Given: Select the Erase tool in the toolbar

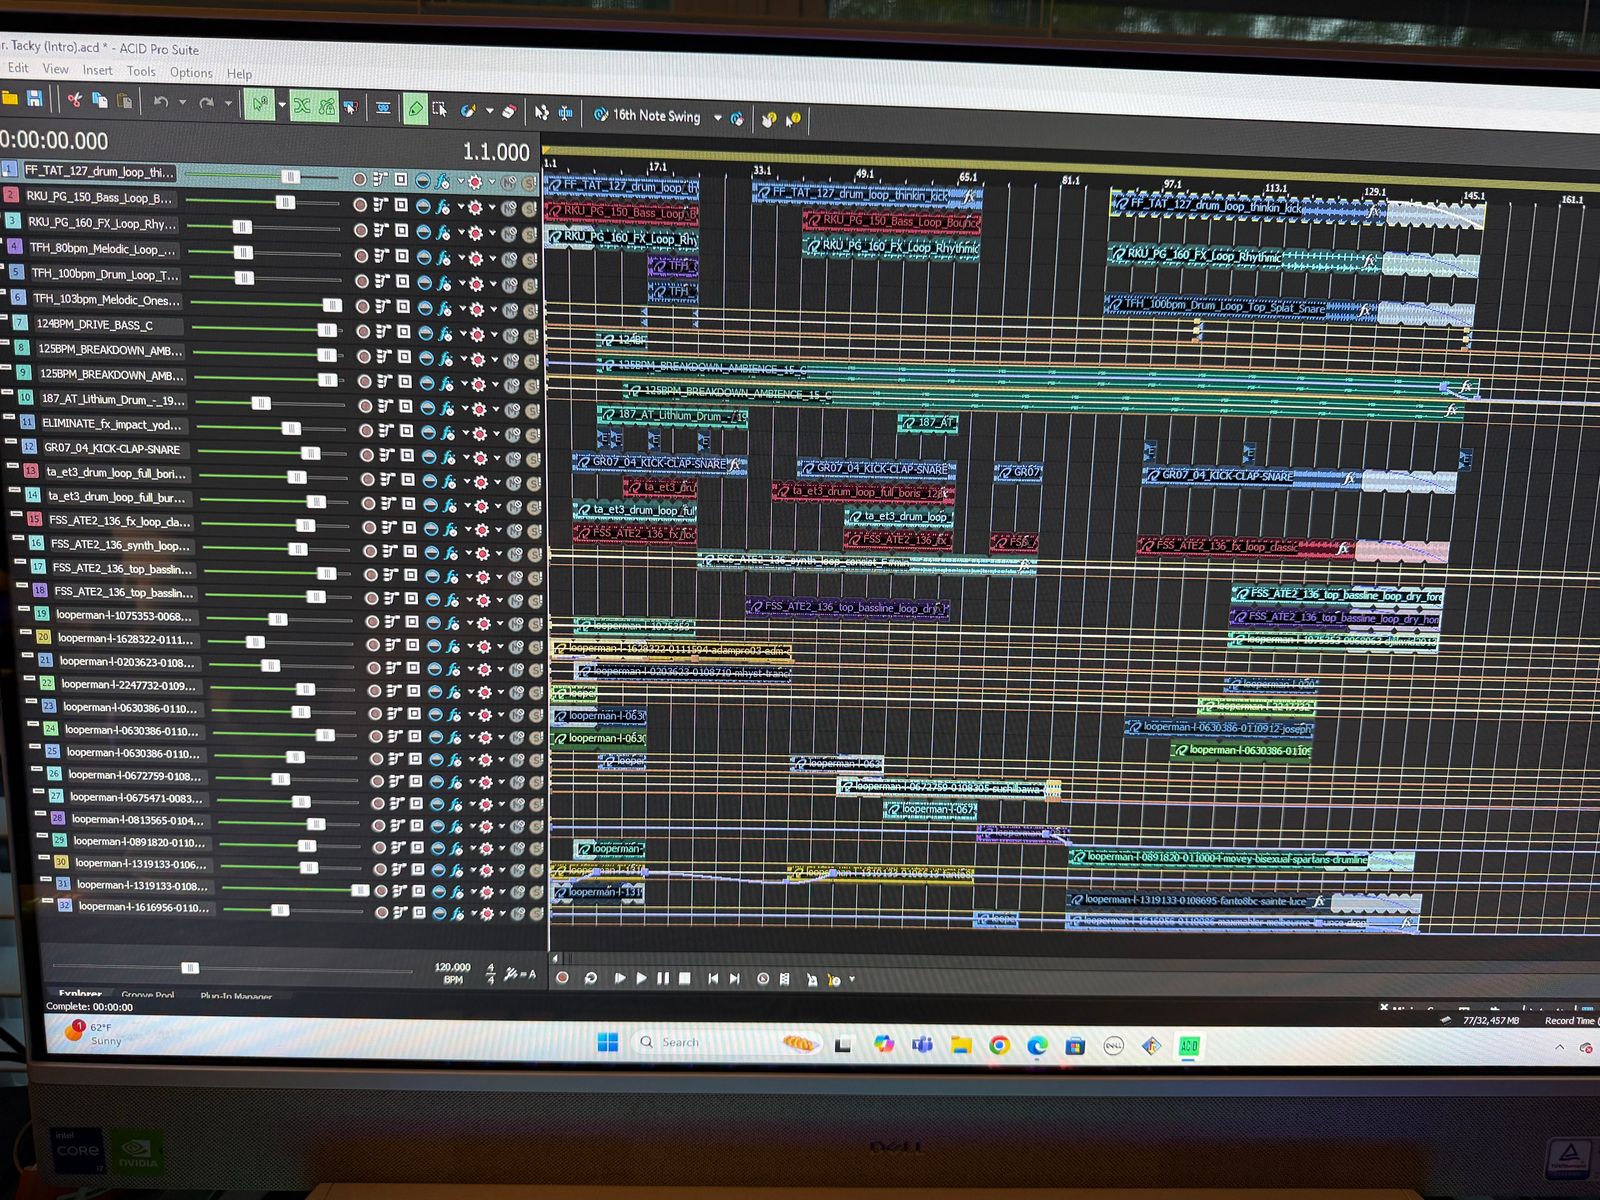Looking at the screenshot, I should [x=508, y=111].
